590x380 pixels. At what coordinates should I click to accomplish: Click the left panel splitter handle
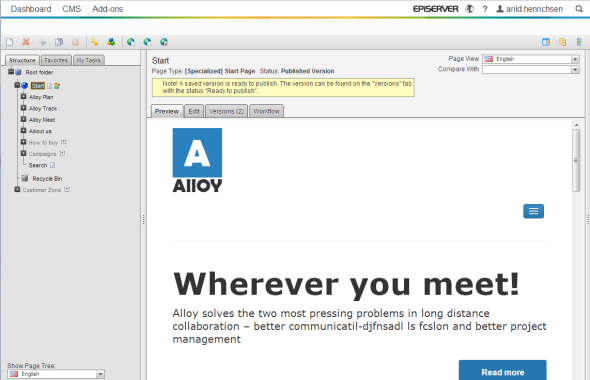[x=143, y=219]
